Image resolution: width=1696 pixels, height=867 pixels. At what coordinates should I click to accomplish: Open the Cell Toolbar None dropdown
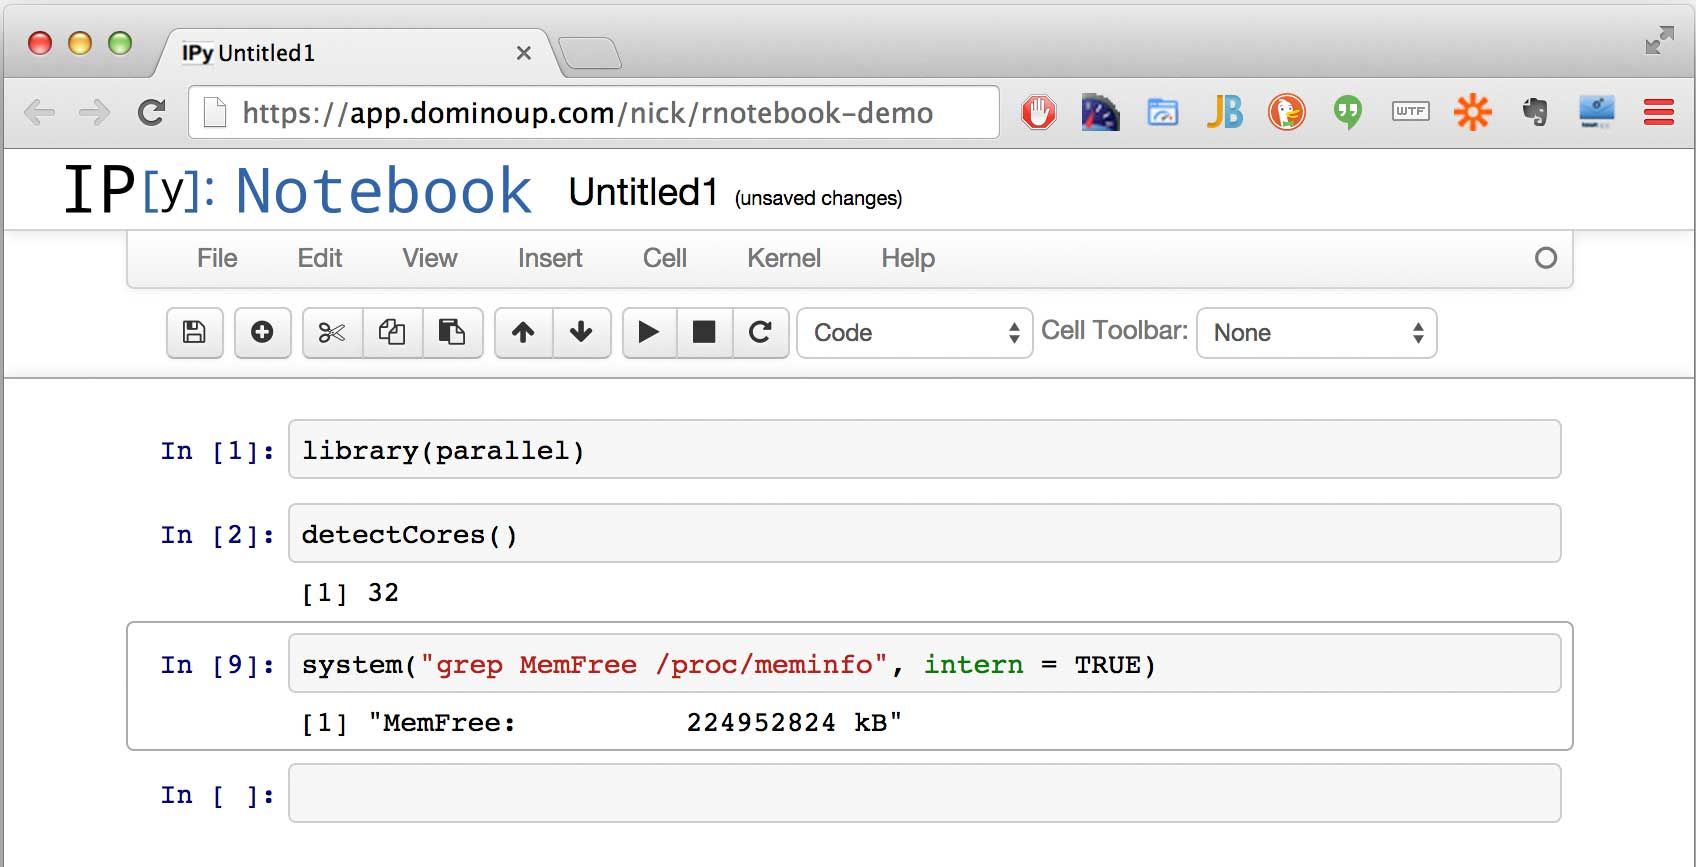[x=1317, y=333]
